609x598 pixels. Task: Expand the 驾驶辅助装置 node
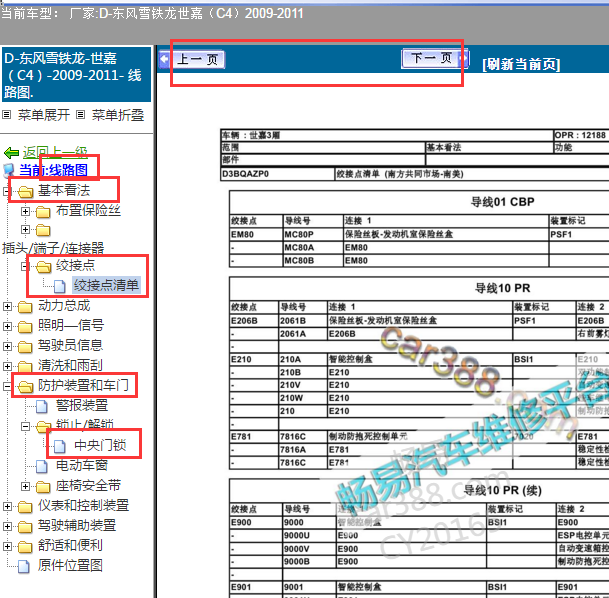7,526
